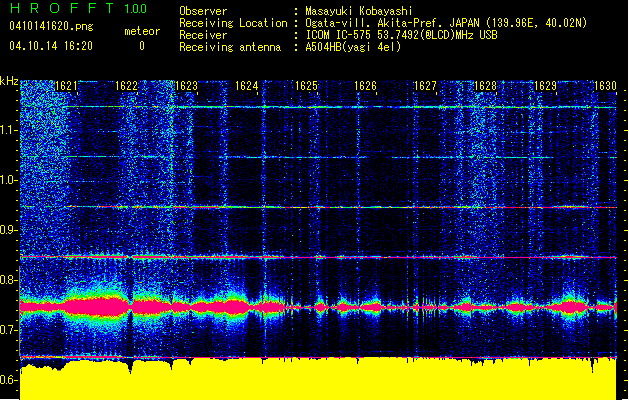Click the meteor count value 0
This screenshot has height=400, width=629.
pyautogui.click(x=142, y=46)
